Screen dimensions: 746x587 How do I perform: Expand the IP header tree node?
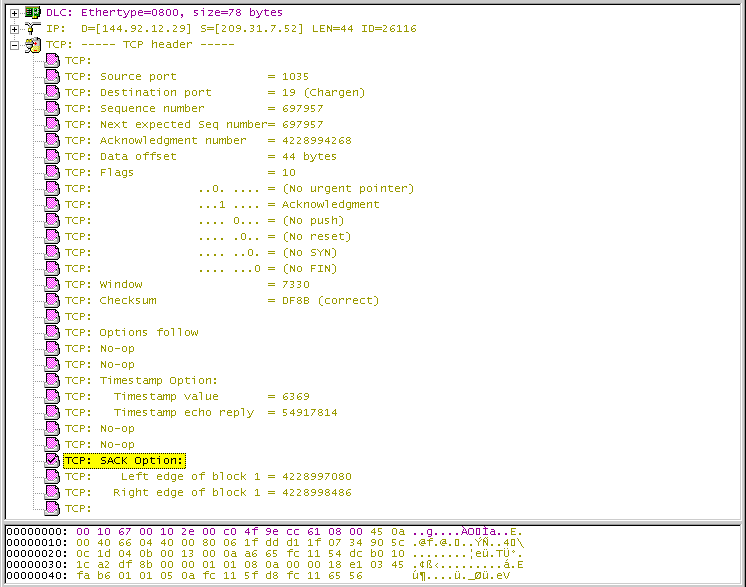[x=14, y=29]
